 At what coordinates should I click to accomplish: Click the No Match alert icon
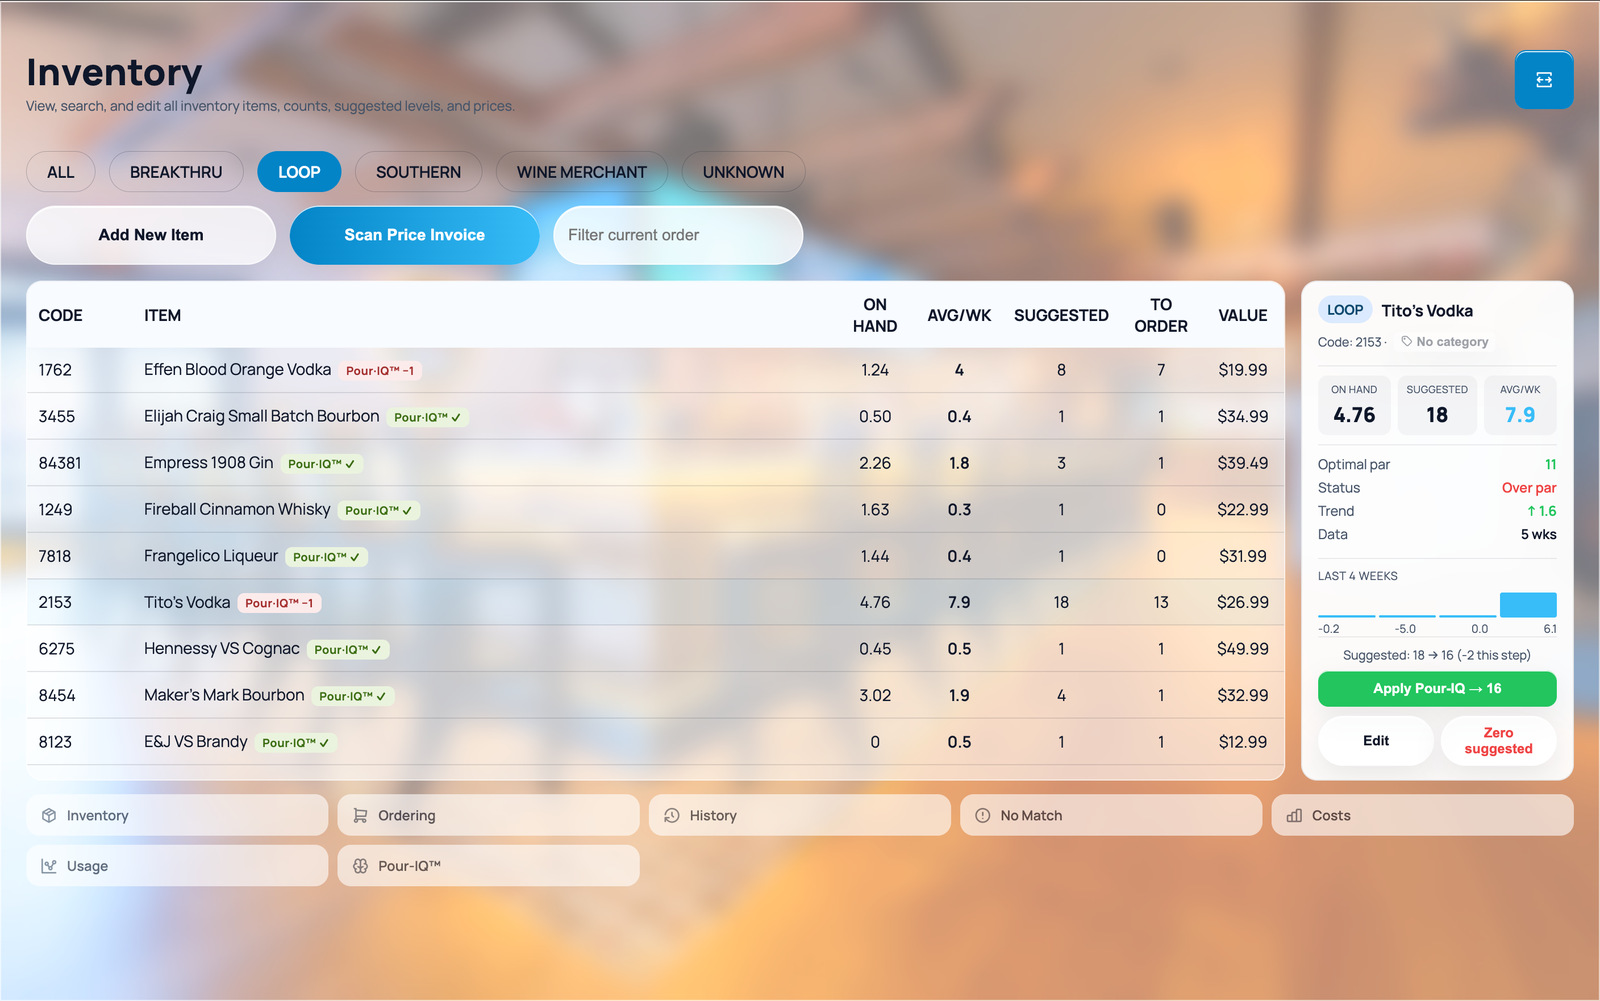coord(983,816)
